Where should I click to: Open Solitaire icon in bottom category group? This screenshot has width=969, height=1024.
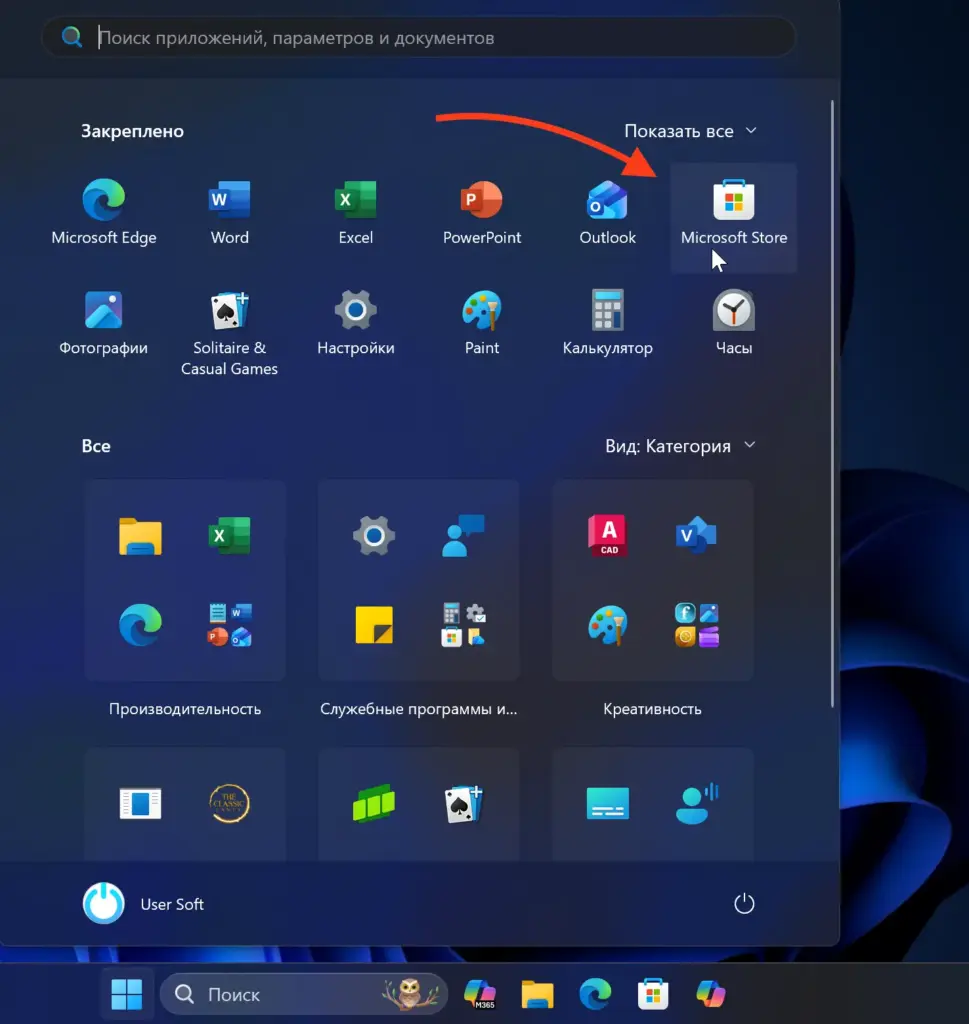coord(463,804)
